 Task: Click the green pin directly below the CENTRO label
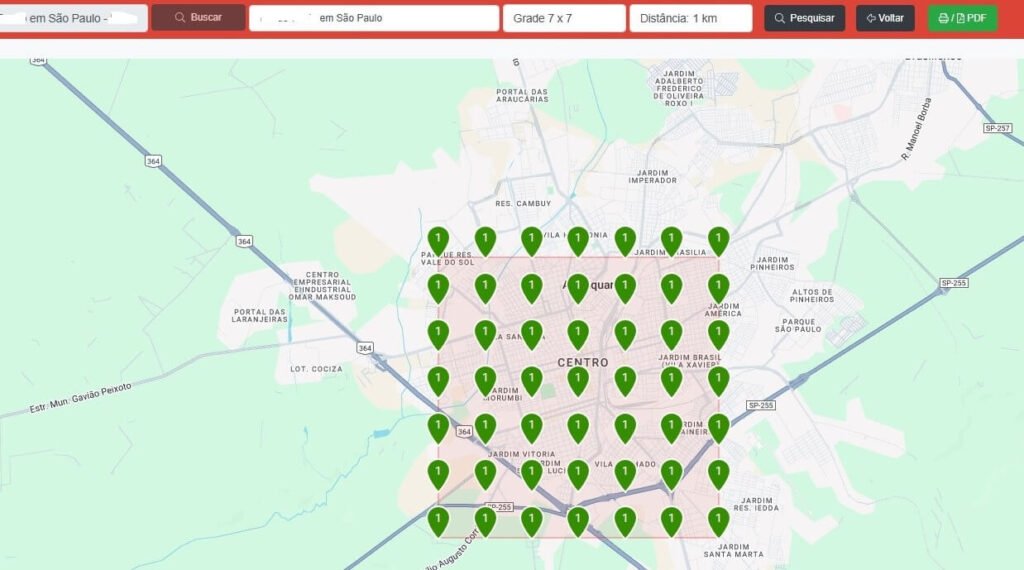pos(578,381)
